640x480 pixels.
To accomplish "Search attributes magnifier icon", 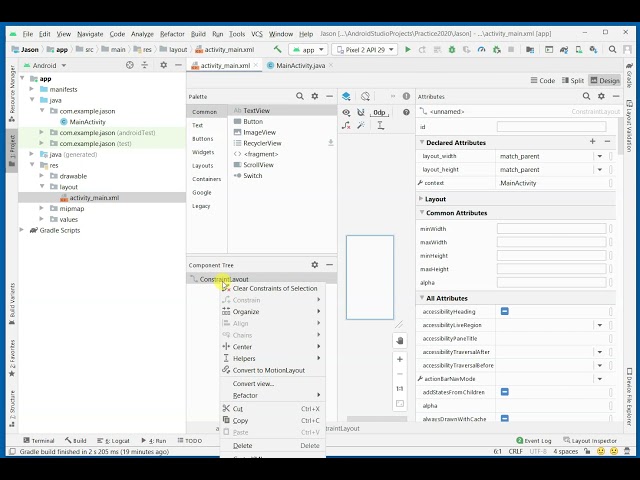I will (x=587, y=96).
